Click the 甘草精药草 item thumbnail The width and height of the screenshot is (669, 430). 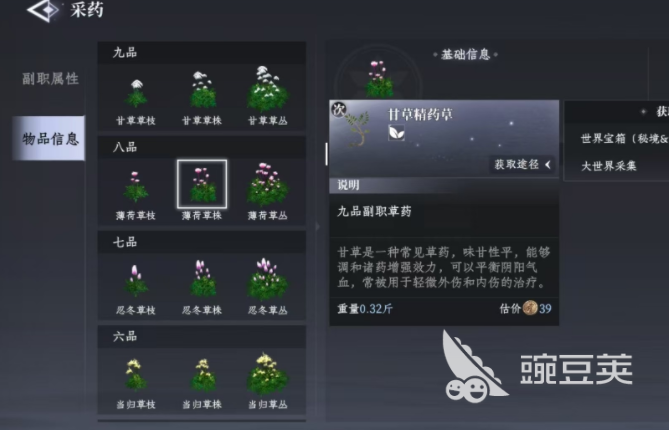click(x=356, y=126)
